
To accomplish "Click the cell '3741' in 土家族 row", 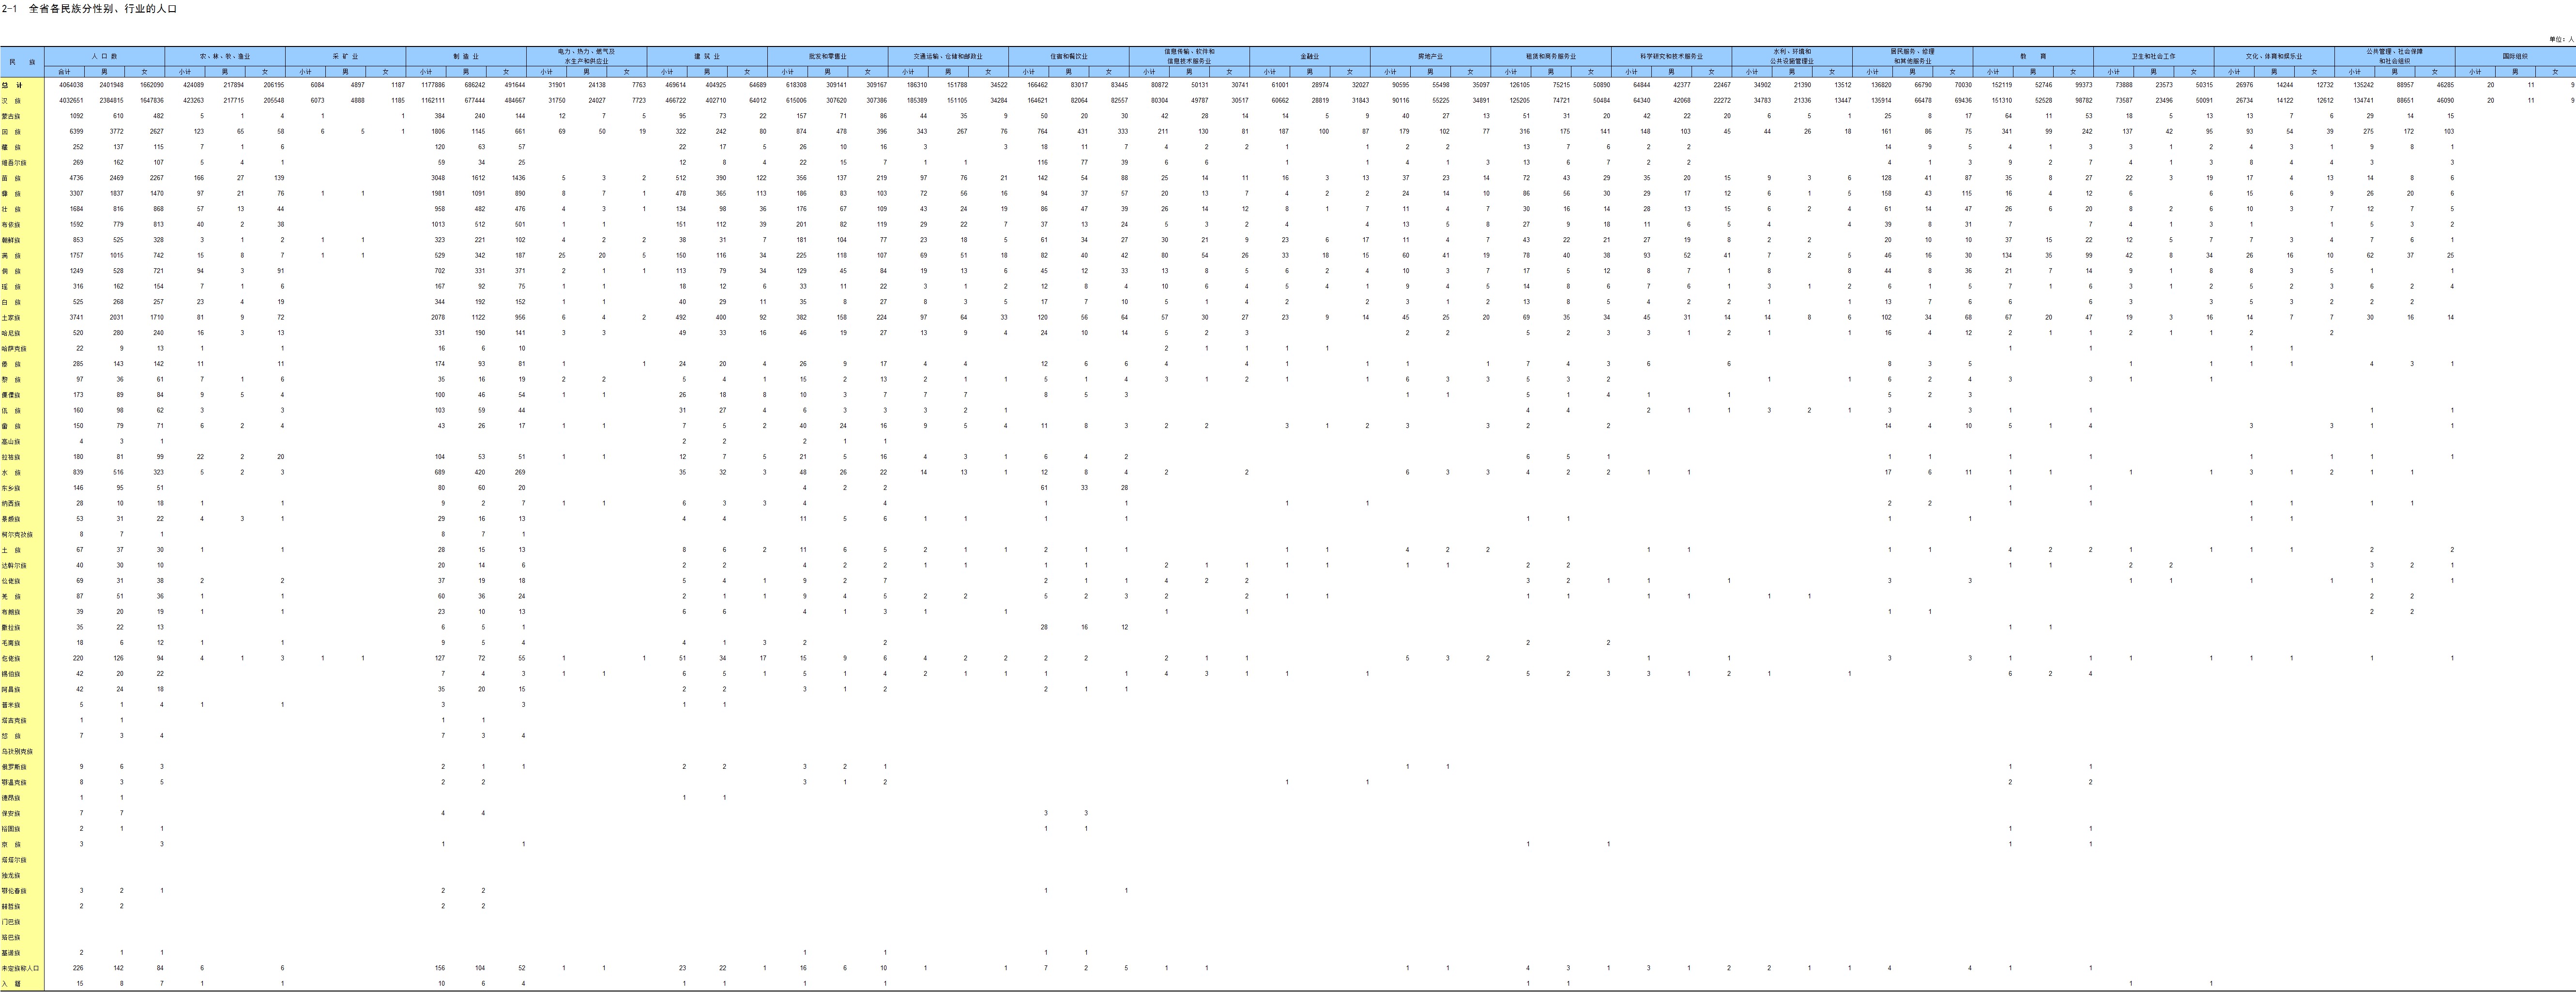I will coord(77,317).
